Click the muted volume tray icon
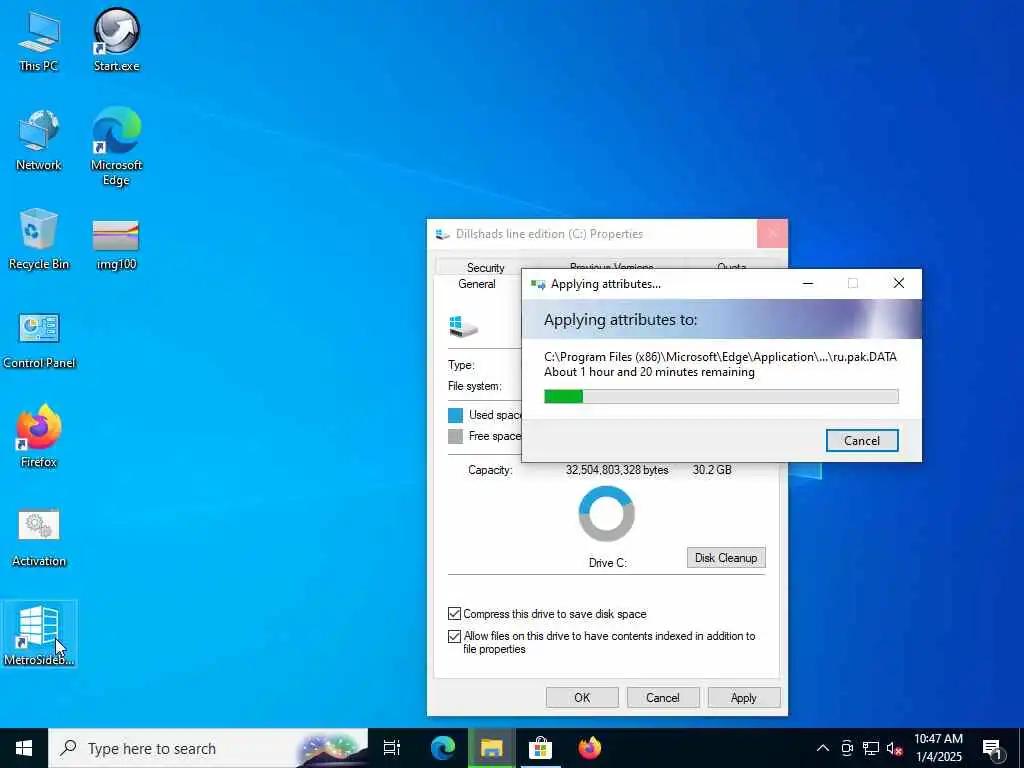This screenshot has width=1024, height=768. pyautogui.click(x=895, y=748)
